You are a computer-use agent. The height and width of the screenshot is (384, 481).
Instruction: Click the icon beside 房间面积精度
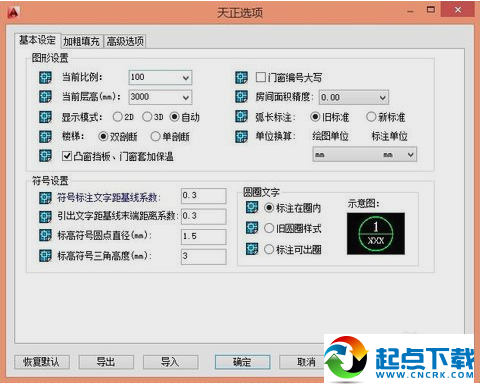(x=241, y=97)
